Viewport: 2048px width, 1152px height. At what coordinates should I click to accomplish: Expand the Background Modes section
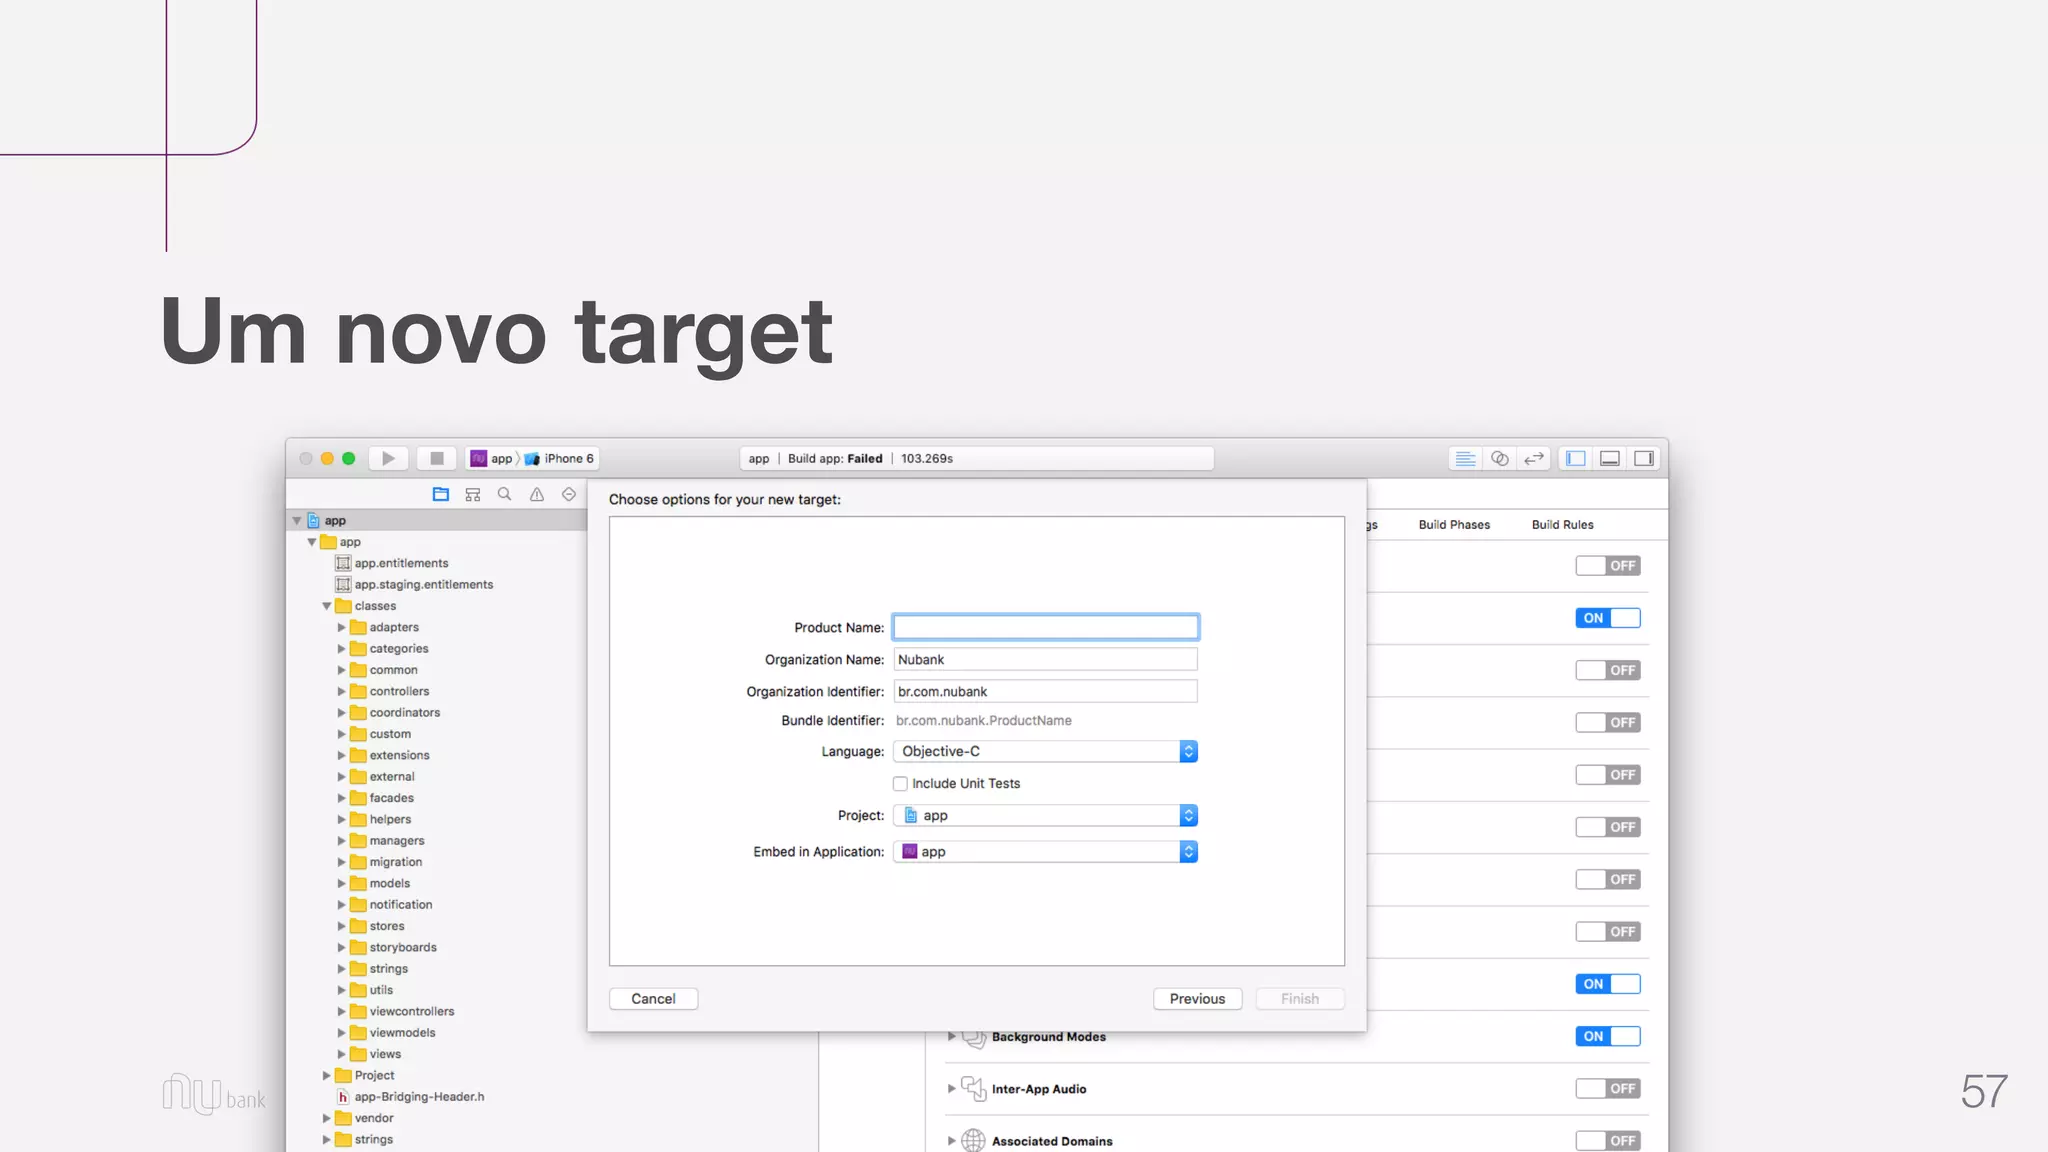coord(951,1037)
